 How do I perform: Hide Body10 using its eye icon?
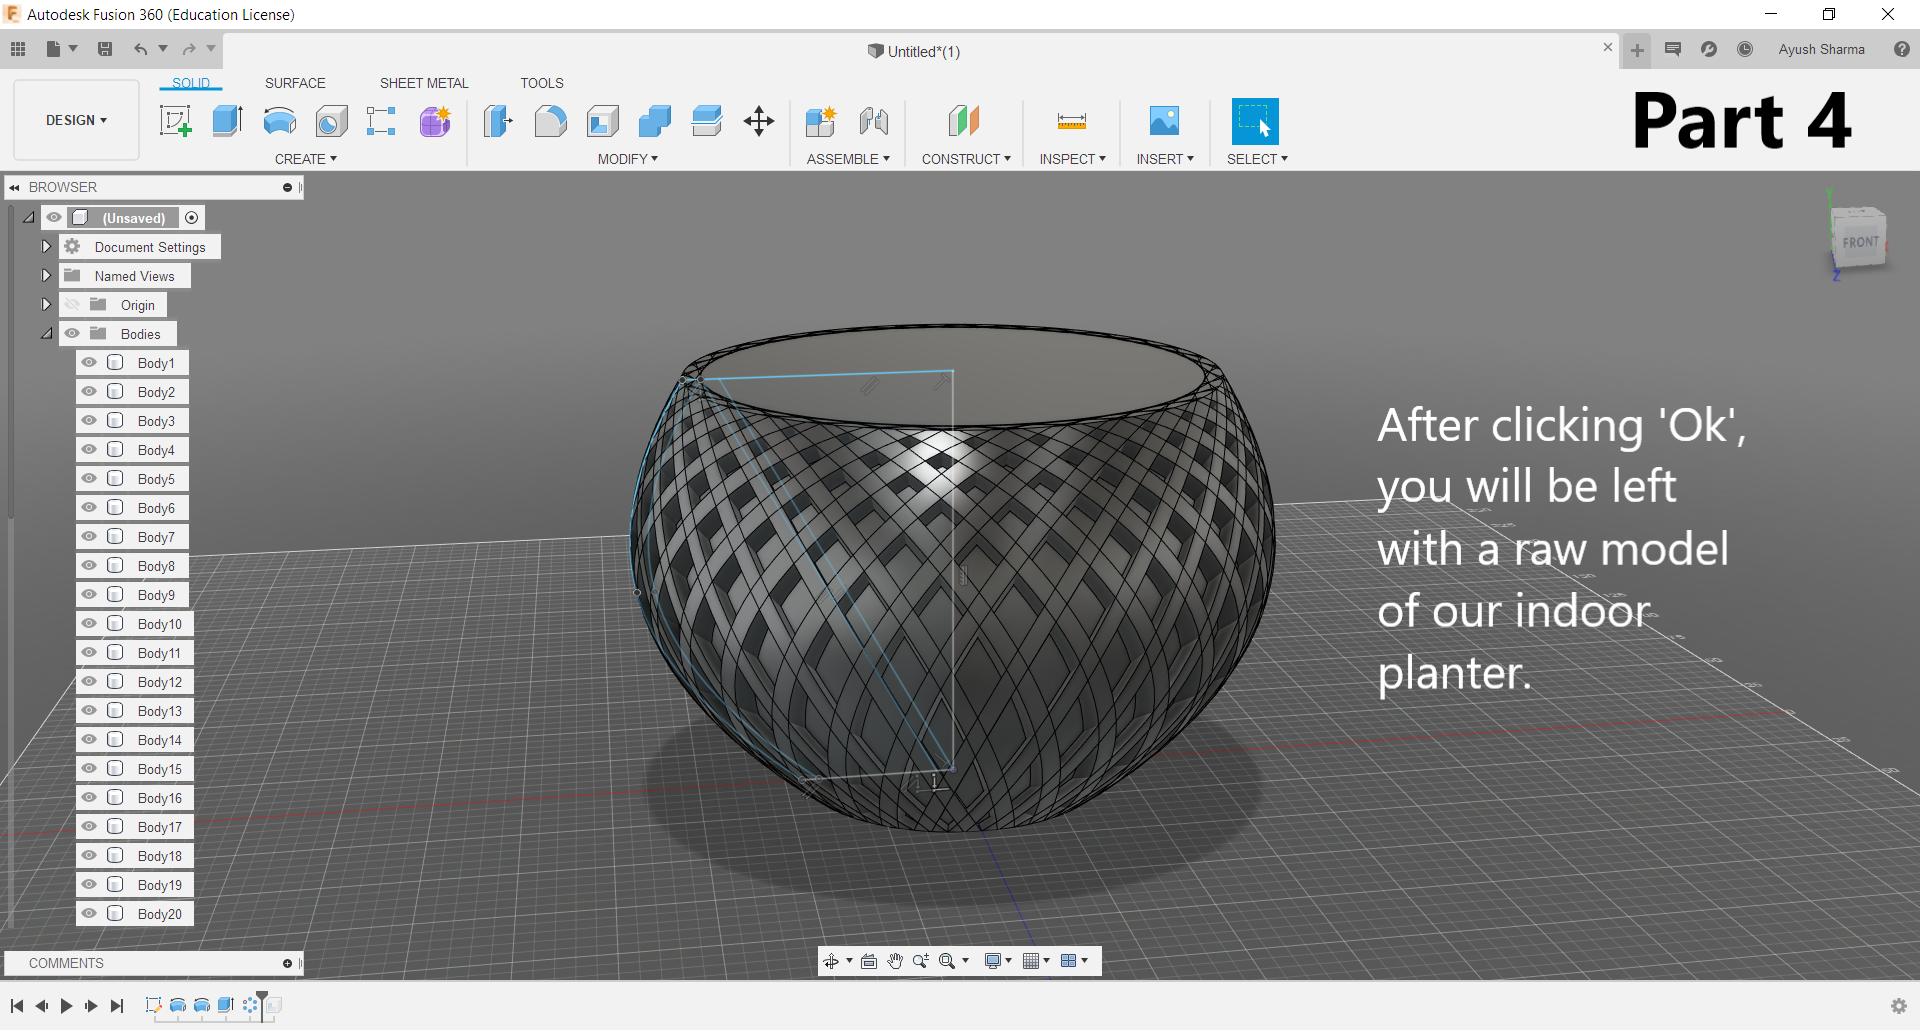click(89, 624)
